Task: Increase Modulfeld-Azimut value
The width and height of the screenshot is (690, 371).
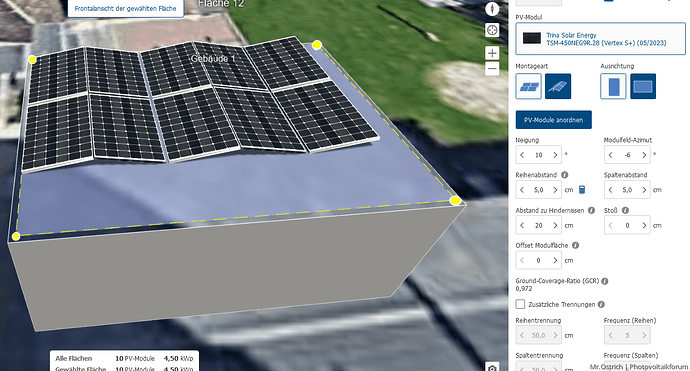Action: click(644, 155)
